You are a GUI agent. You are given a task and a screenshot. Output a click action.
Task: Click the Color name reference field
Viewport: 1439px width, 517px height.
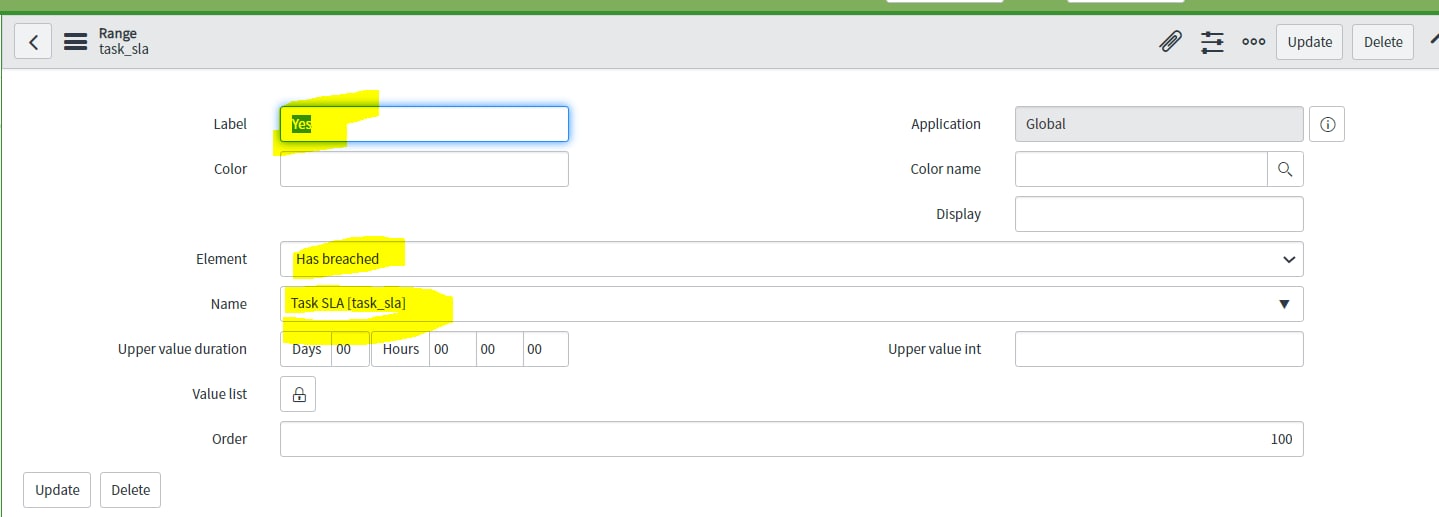pyautogui.click(x=1141, y=169)
